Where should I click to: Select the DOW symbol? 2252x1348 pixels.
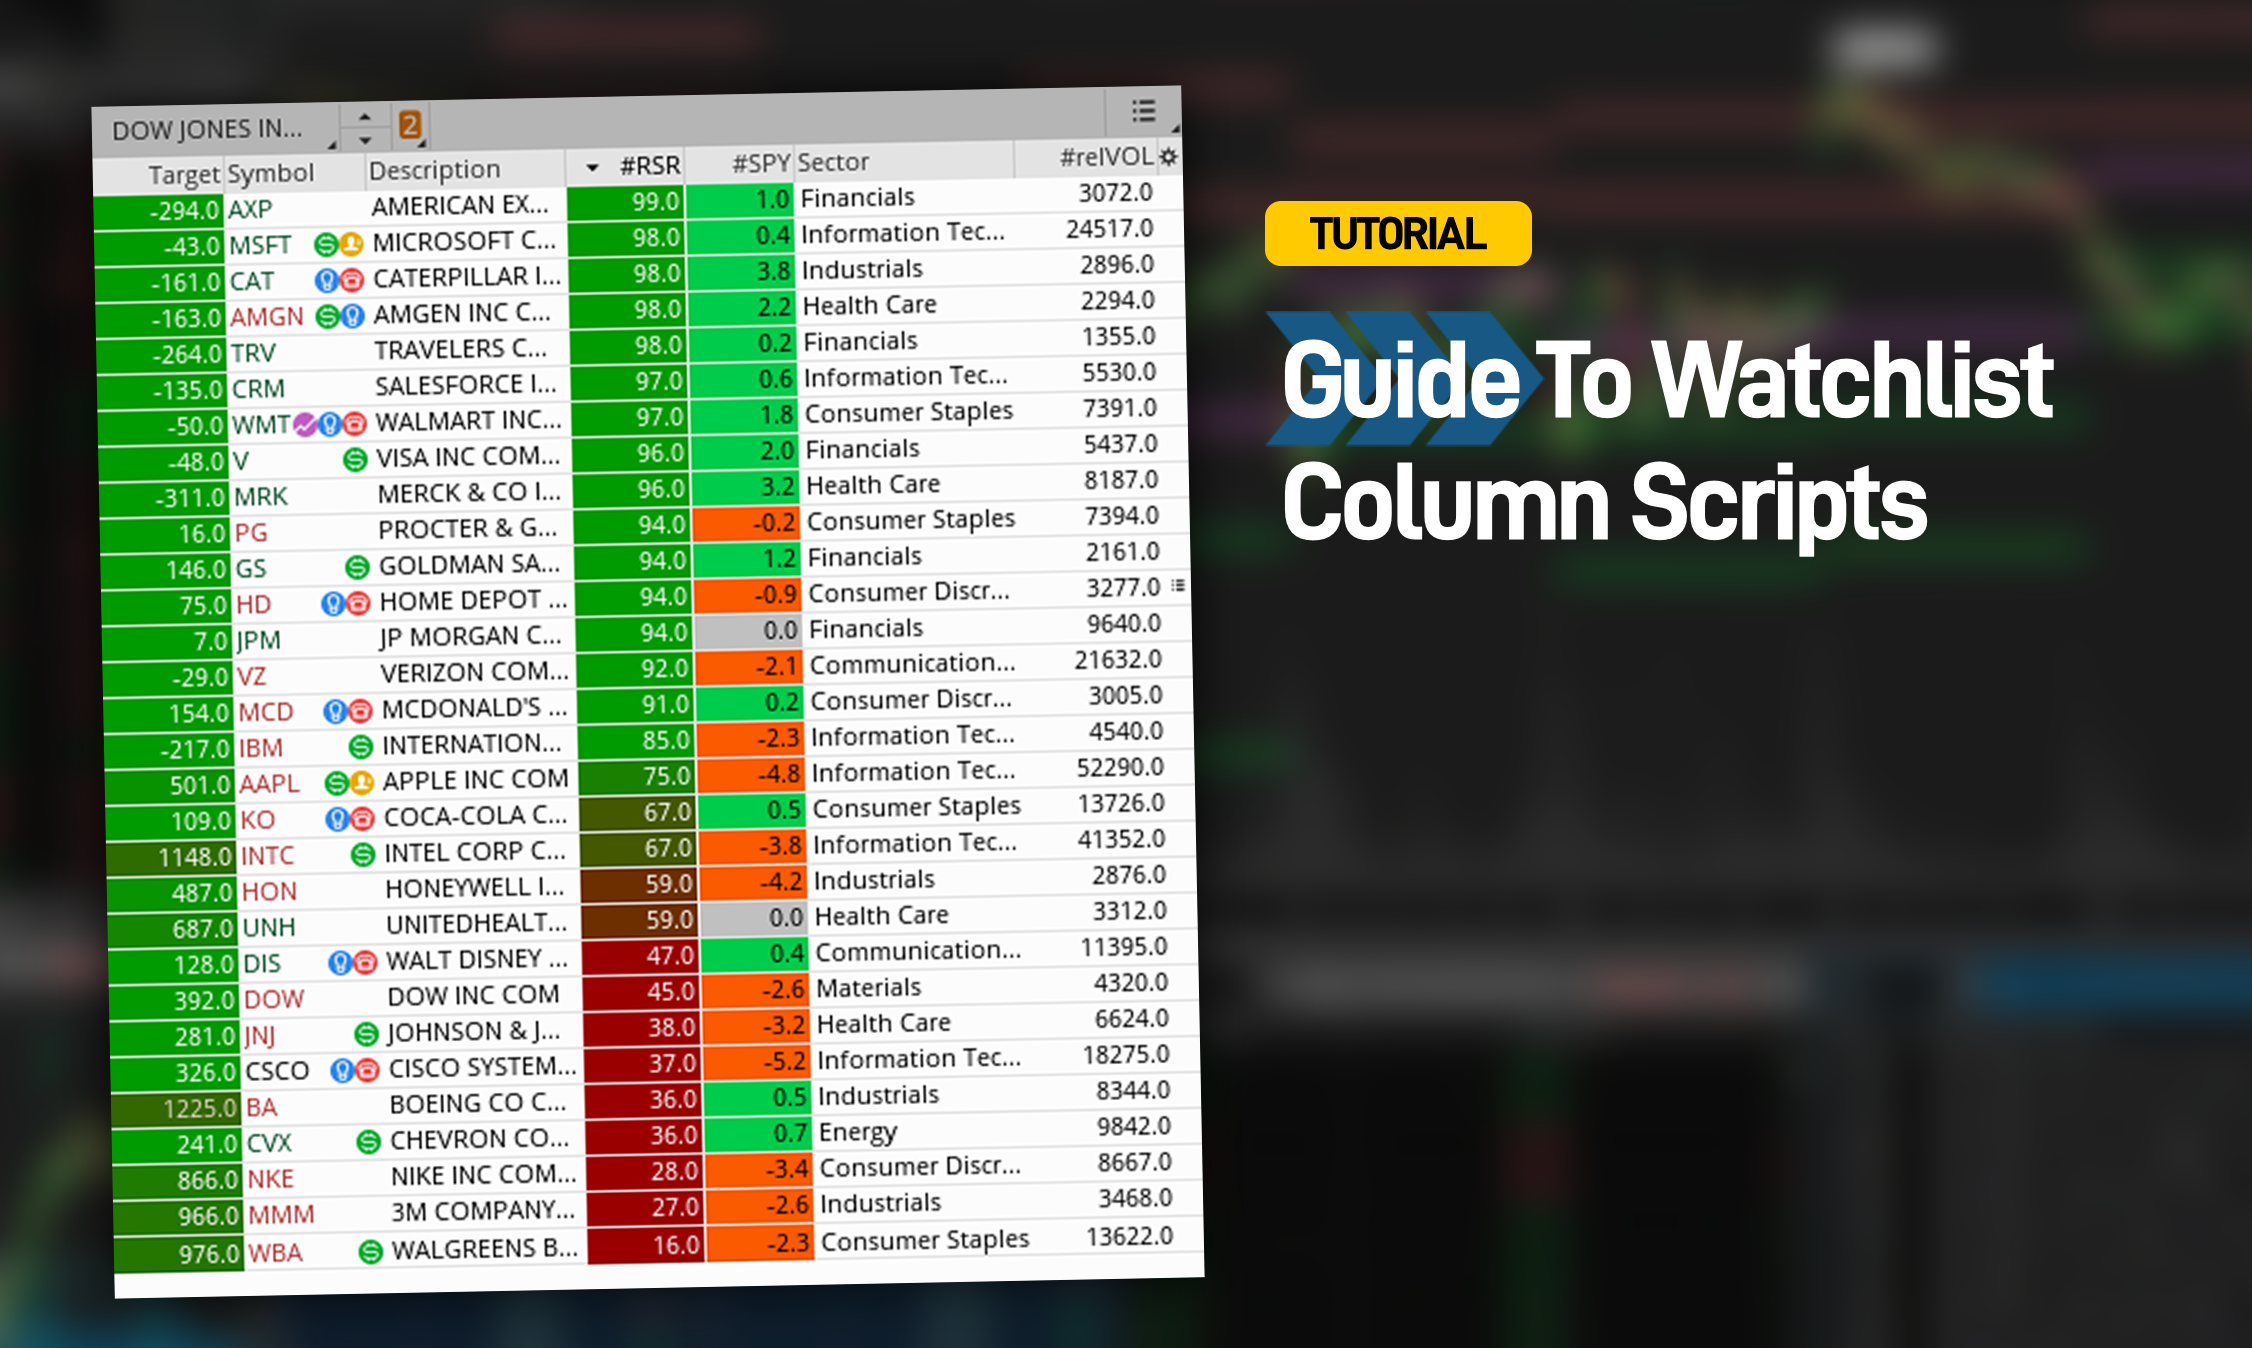click(274, 1000)
